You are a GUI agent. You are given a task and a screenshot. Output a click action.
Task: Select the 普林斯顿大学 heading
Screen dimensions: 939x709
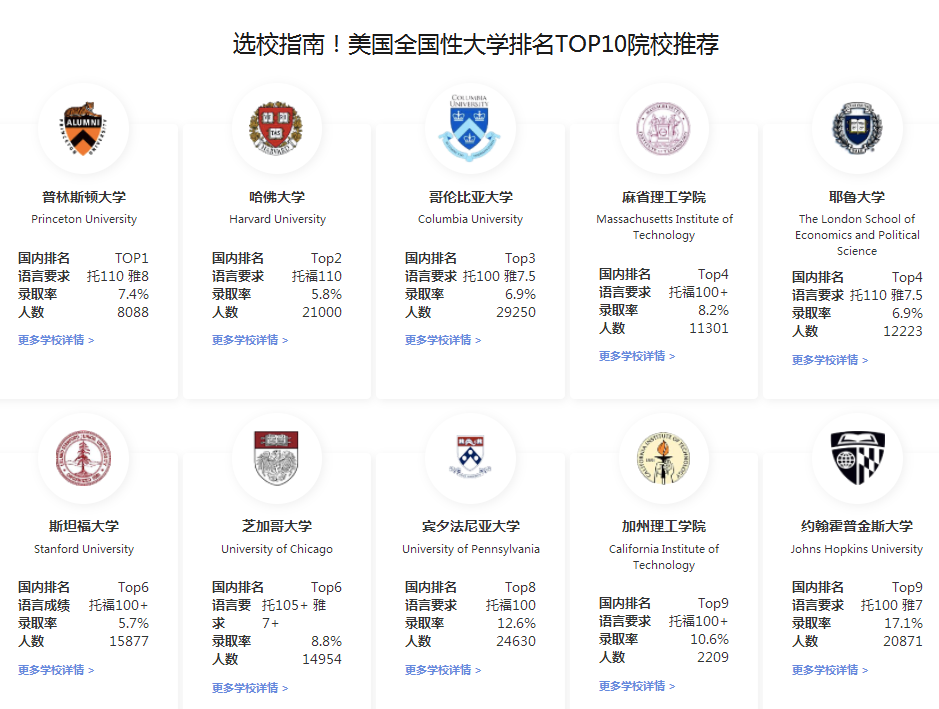click(x=84, y=197)
